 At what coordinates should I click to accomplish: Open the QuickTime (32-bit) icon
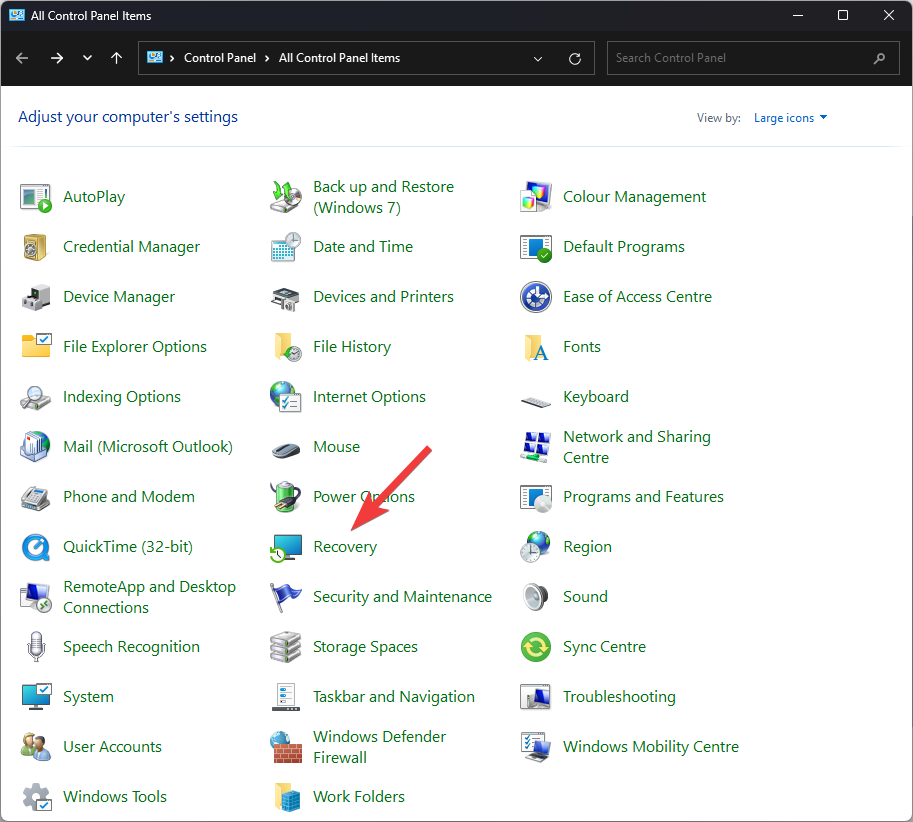[x=36, y=547]
